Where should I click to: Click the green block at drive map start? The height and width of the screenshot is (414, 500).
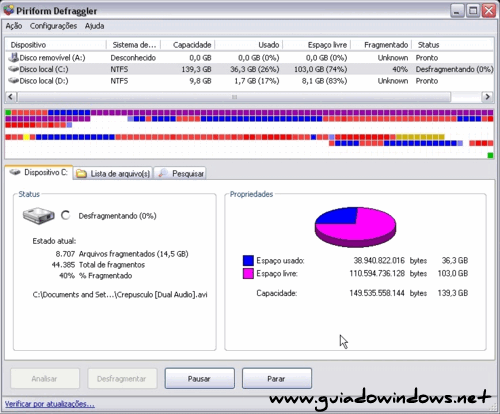8,113
